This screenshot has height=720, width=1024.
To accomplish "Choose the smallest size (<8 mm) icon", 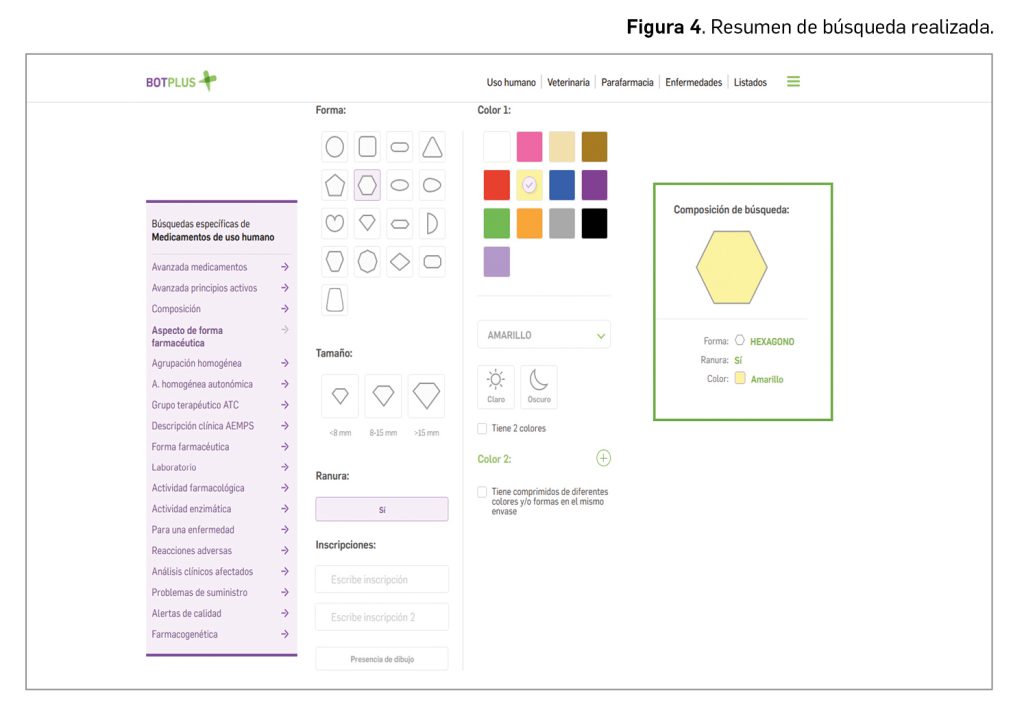I will (340, 396).
